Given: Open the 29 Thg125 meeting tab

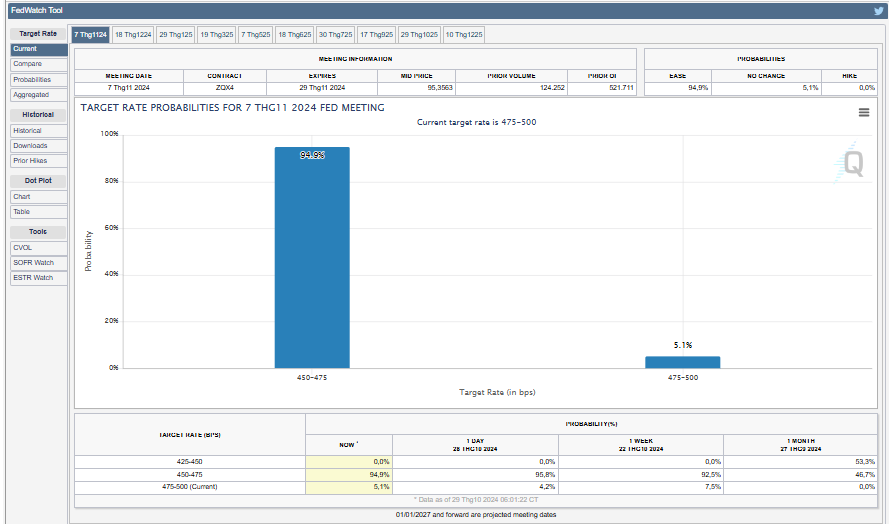Looking at the screenshot, I should [x=176, y=34].
